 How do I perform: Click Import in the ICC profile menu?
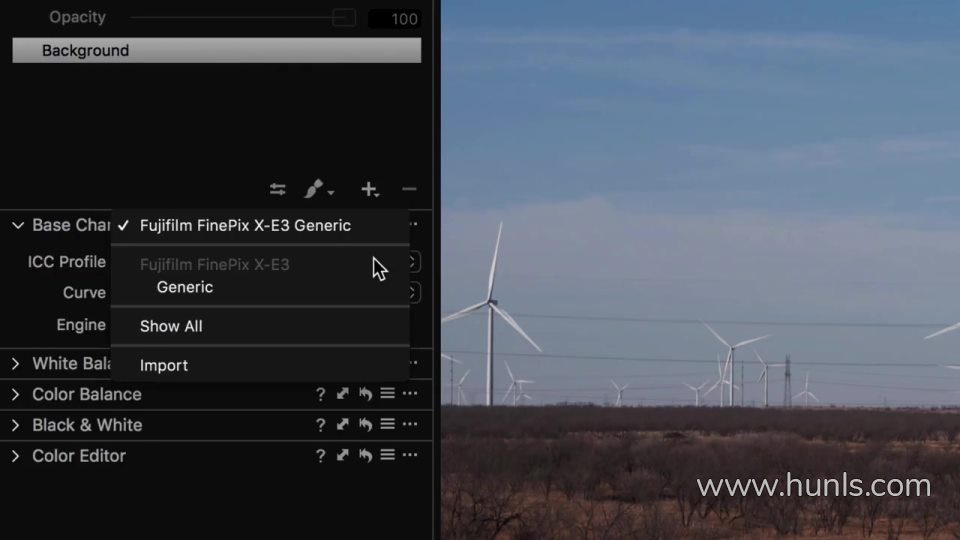163,366
